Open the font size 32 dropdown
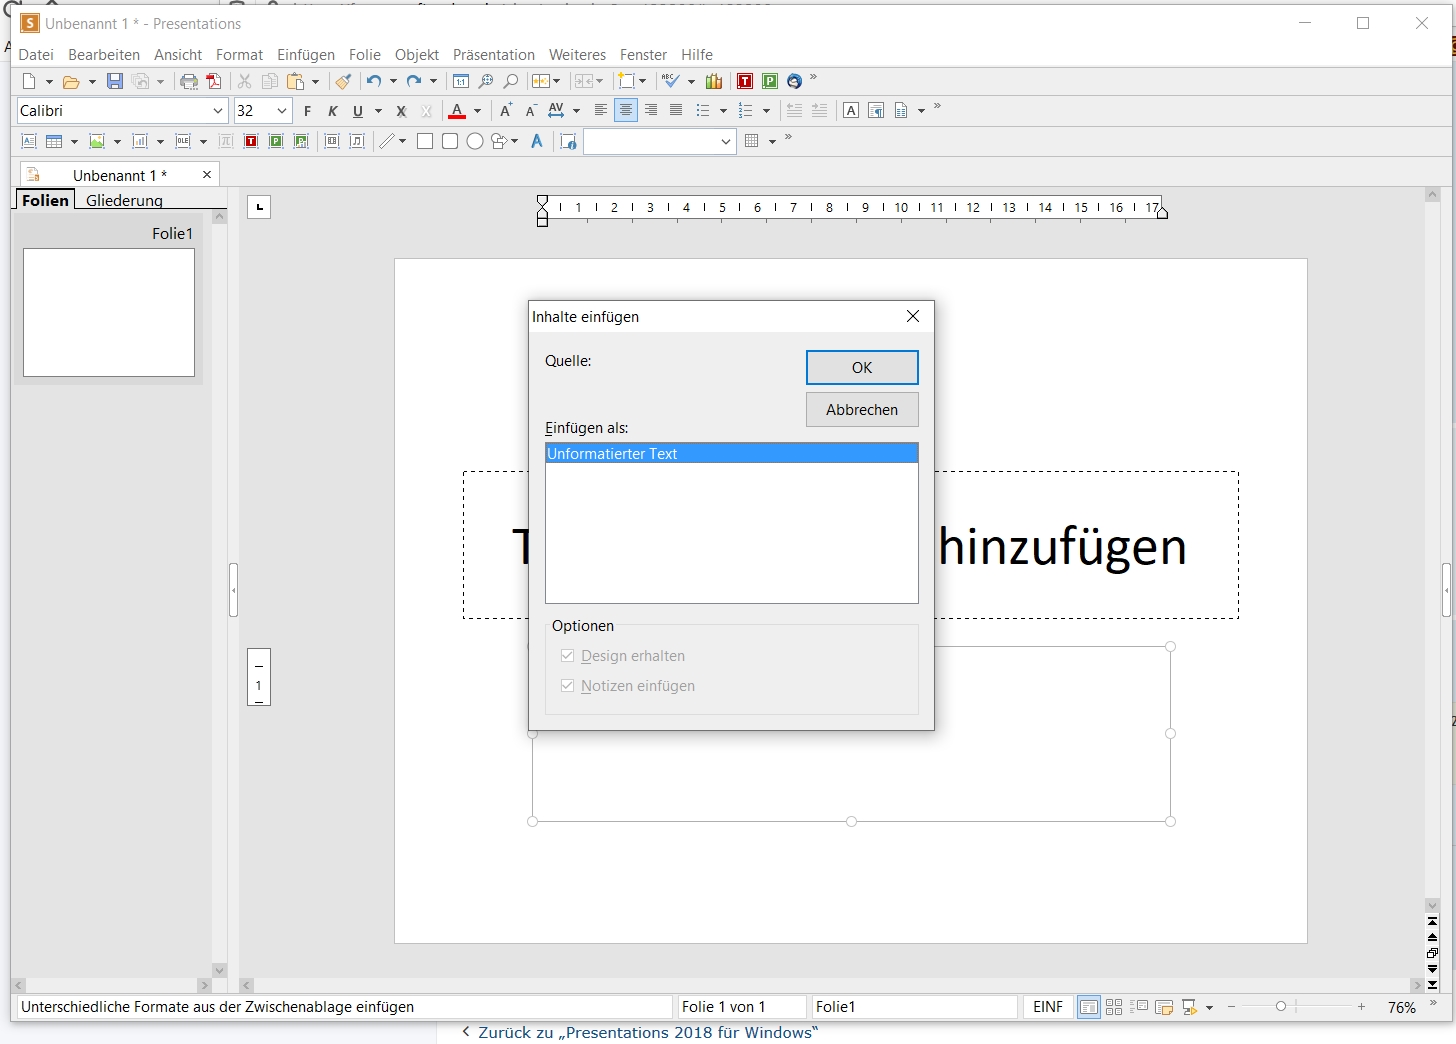Image resolution: width=1456 pixels, height=1044 pixels. coord(282,111)
